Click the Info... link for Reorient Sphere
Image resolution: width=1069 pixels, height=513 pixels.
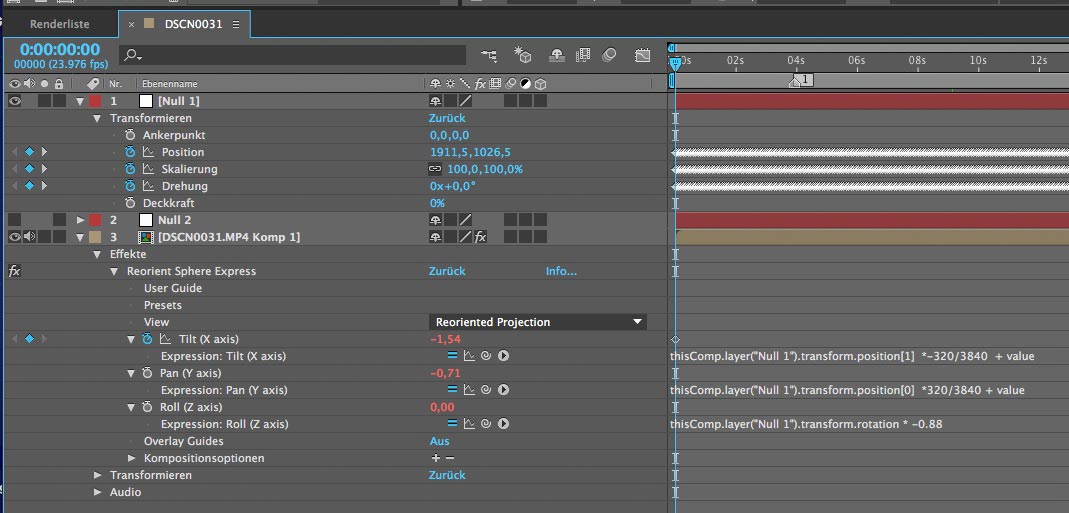[x=561, y=271]
